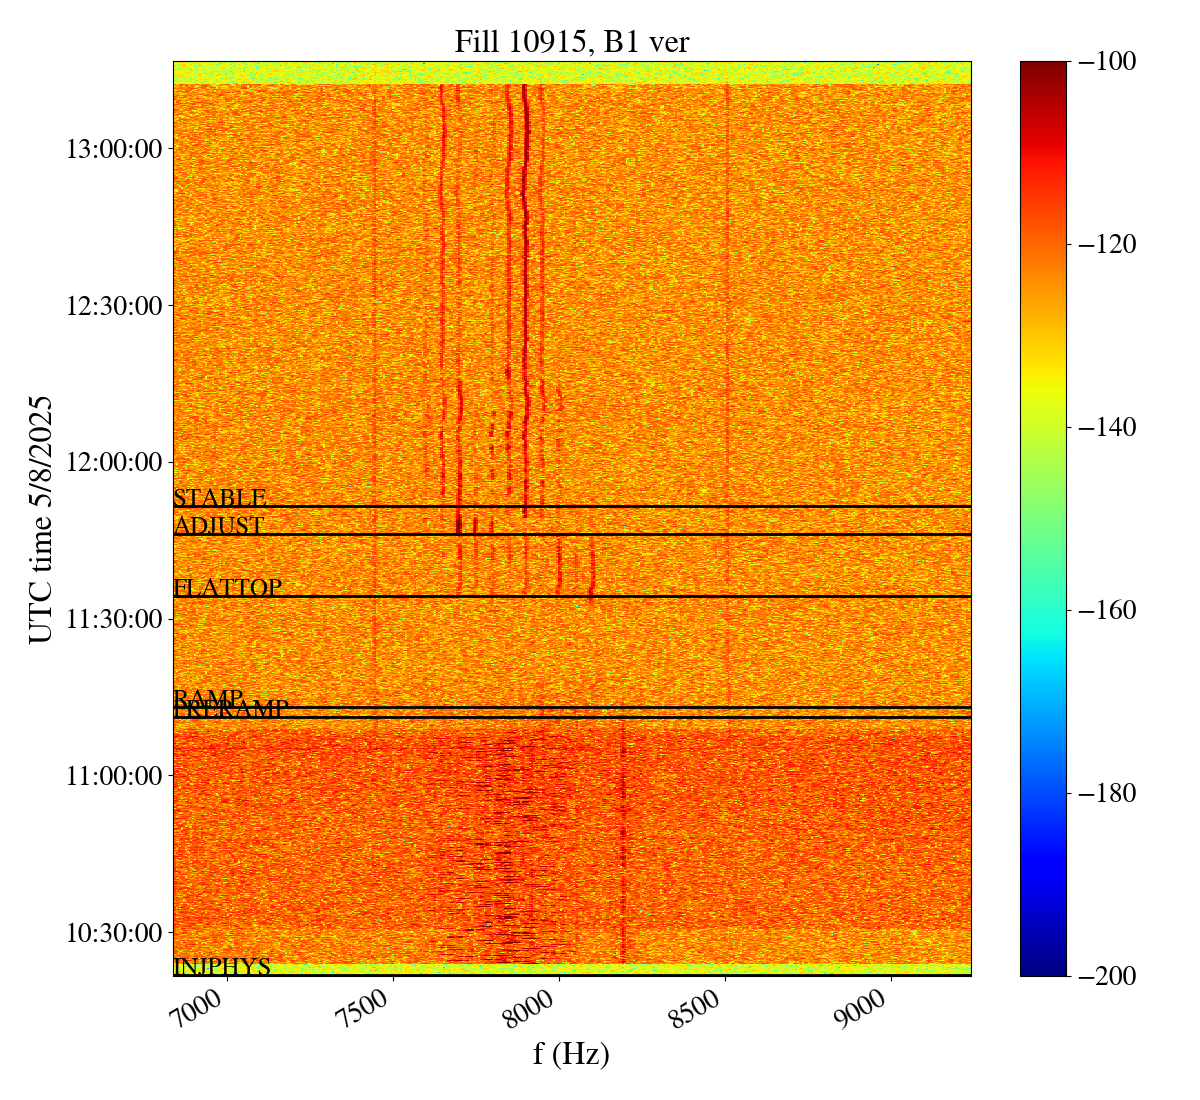Viewport: 1200px width, 1100px height.
Task: Select the FLATTOP phase marker label
Action: point(228,588)
